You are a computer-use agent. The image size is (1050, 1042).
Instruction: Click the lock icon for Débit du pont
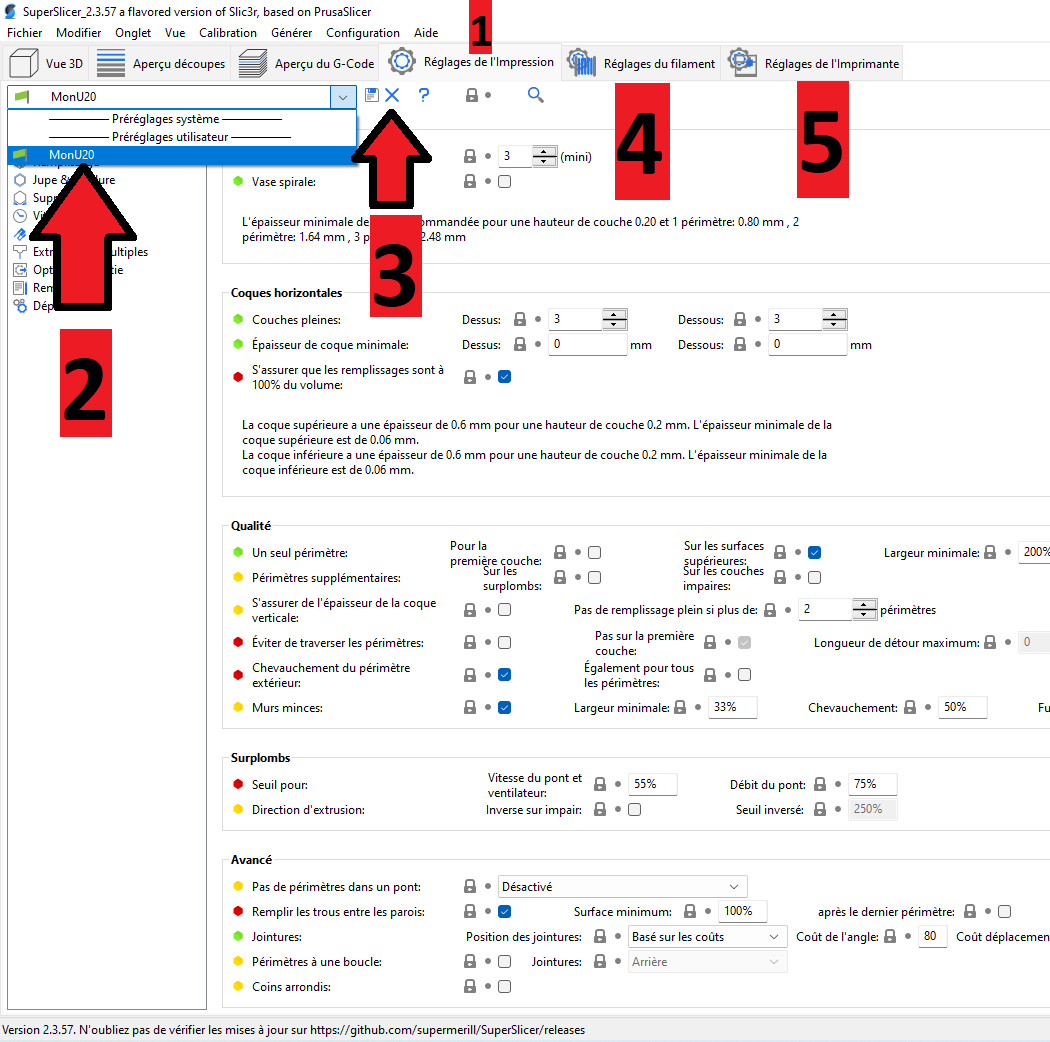click(x=820, y=784)
